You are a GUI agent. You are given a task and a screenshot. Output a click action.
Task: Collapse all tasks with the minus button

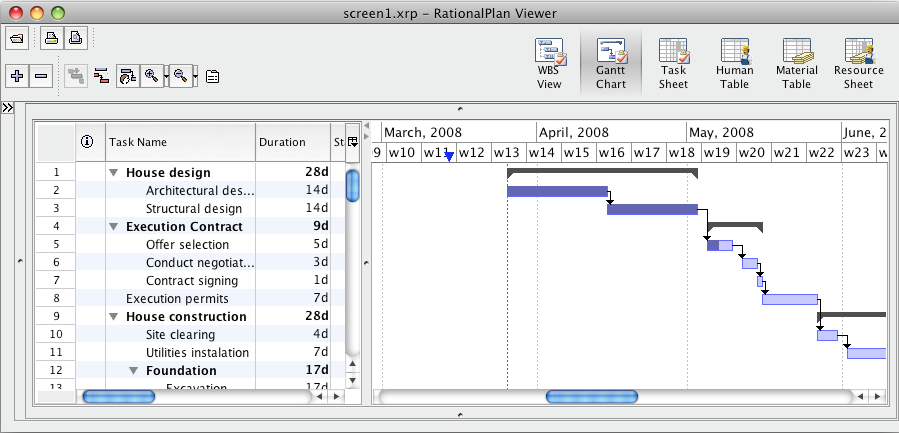[41, 76]
